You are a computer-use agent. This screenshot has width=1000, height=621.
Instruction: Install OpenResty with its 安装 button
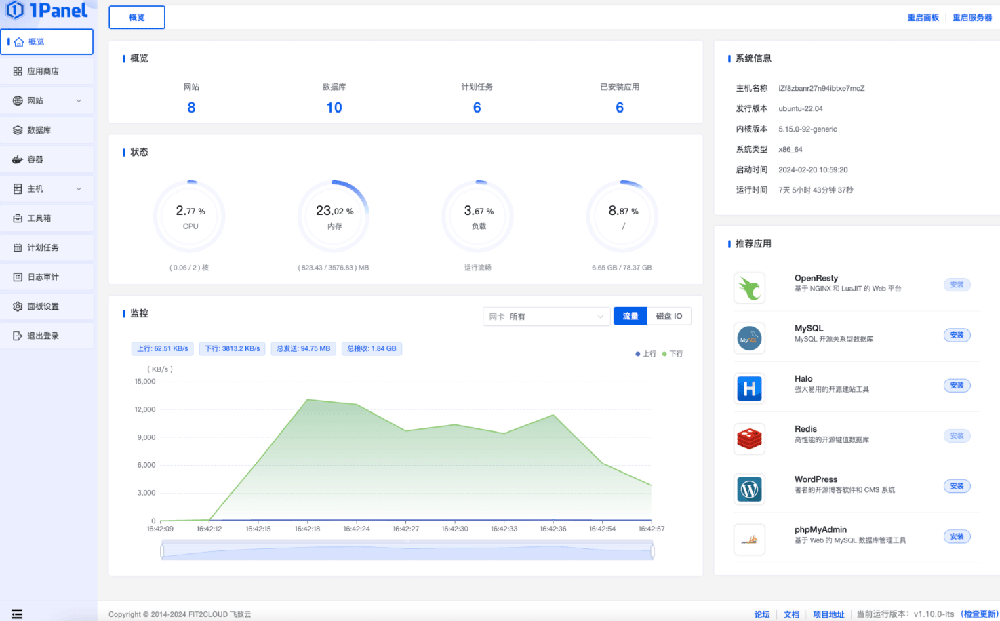pos(957,284)
